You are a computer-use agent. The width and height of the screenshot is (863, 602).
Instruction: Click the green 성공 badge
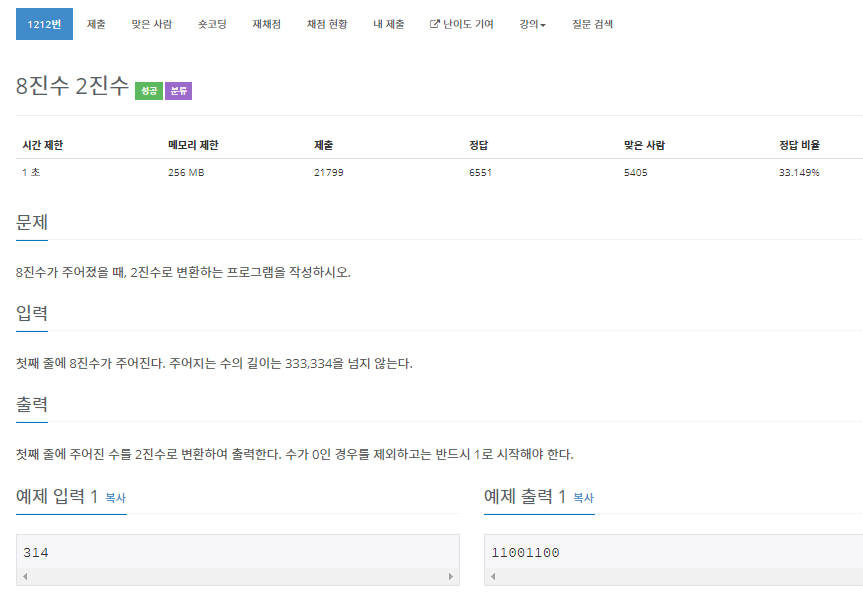(149, 91)
